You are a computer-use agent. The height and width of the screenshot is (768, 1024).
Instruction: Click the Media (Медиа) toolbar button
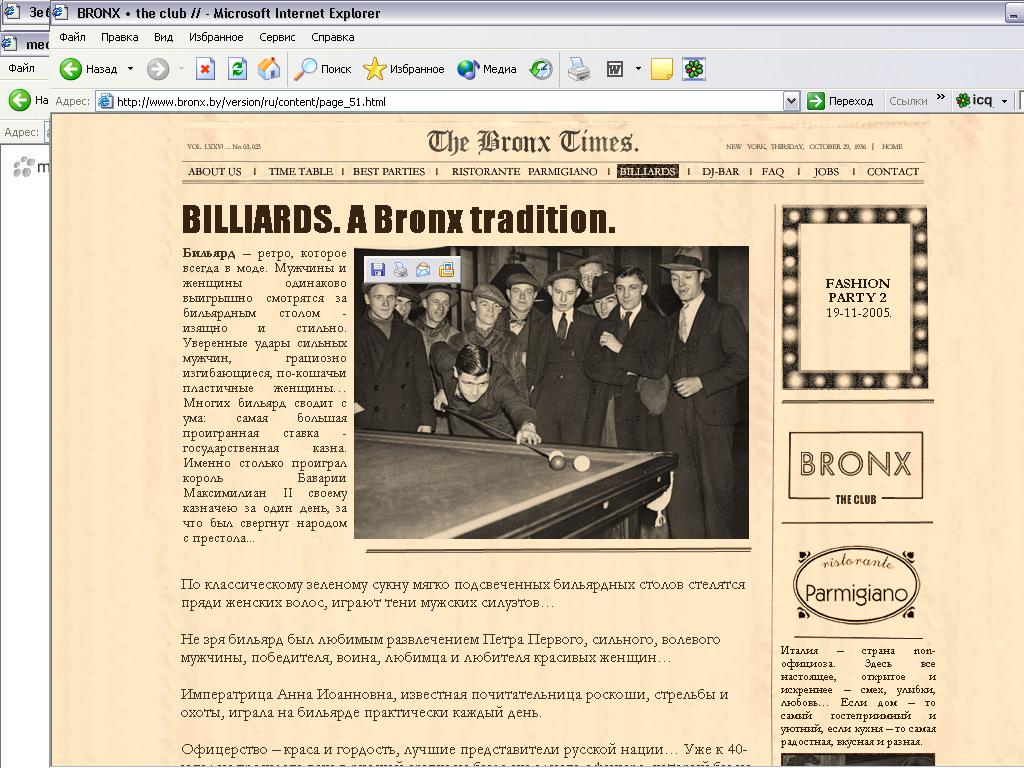(487, 69)
